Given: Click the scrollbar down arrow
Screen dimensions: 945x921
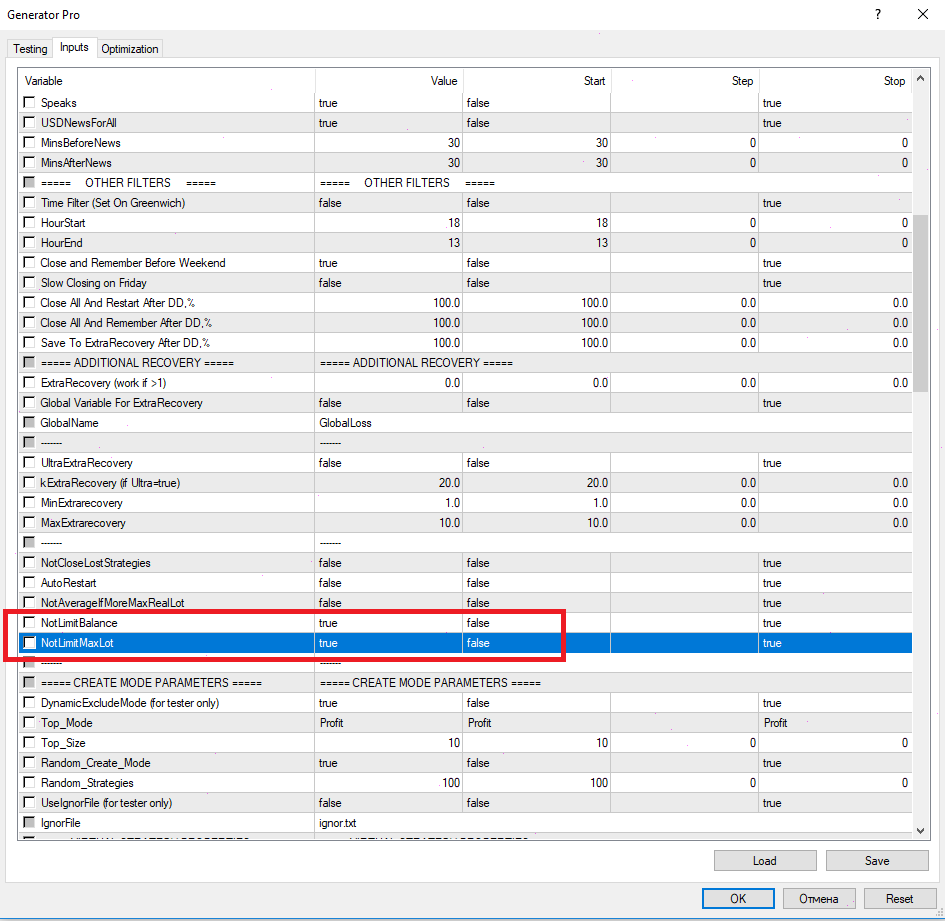Looking at the screenshot, I should tap(920, 831).
